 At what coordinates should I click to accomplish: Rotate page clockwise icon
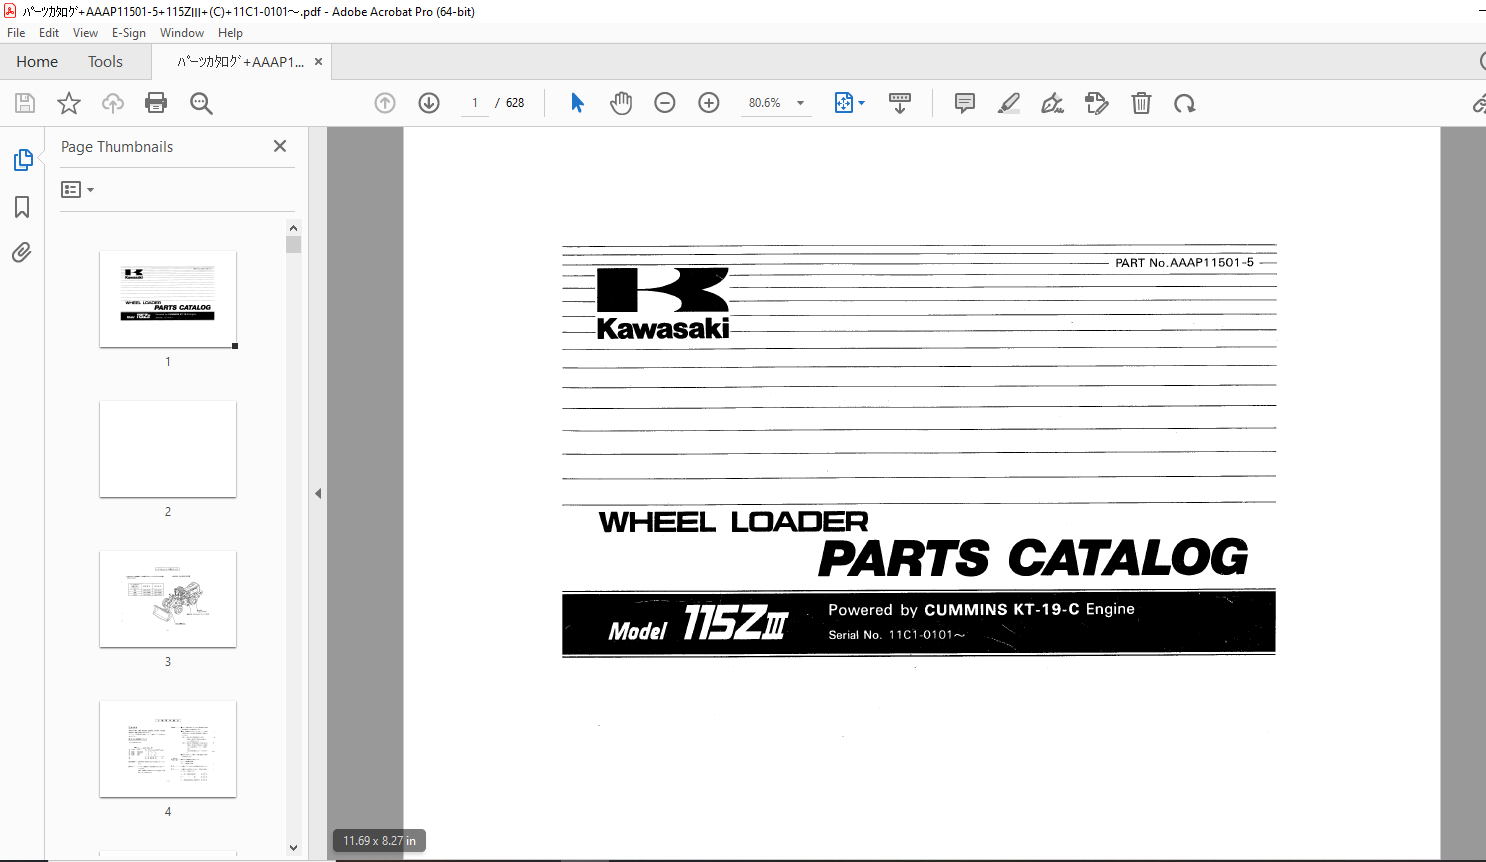pos(1185,103)
